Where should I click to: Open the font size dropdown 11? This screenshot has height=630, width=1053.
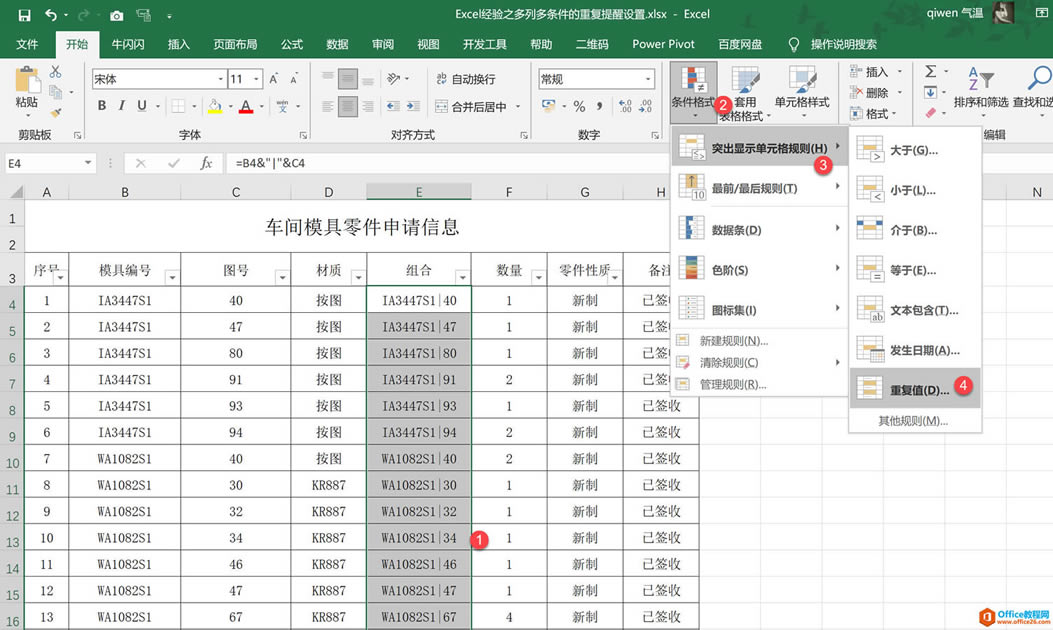pos(257,79)
